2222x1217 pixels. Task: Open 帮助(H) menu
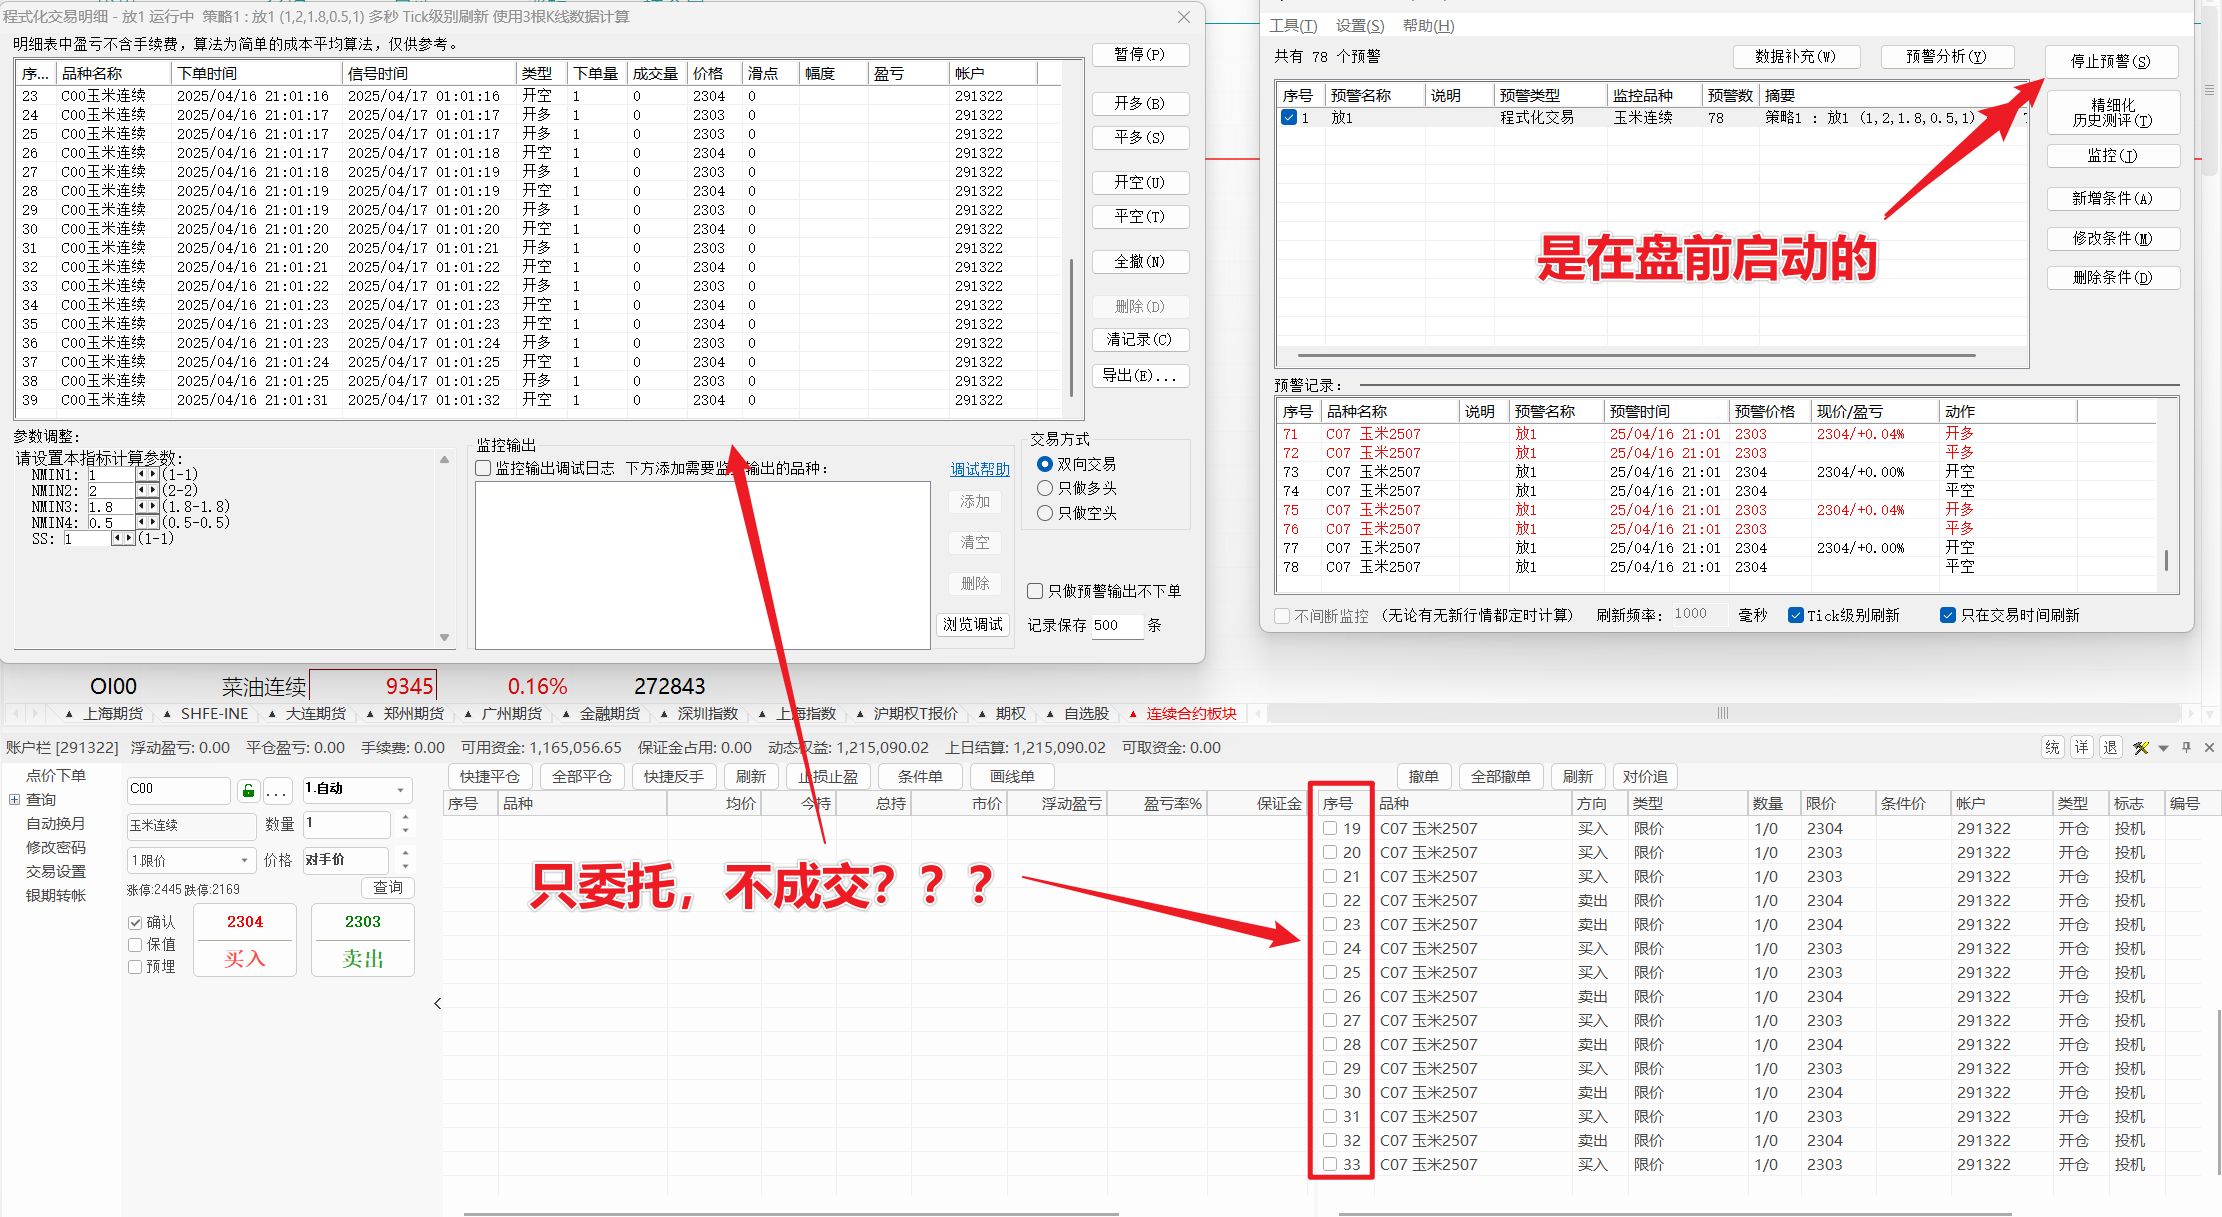click(x=1428, y=26)
